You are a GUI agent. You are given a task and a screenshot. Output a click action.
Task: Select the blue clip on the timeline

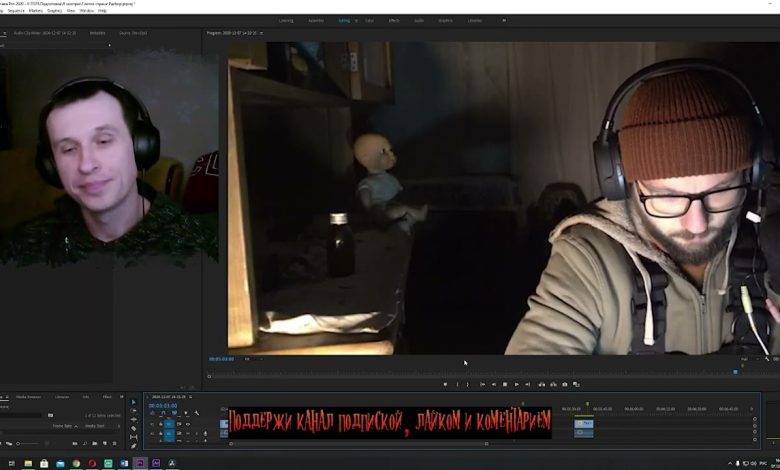point(583,424)
